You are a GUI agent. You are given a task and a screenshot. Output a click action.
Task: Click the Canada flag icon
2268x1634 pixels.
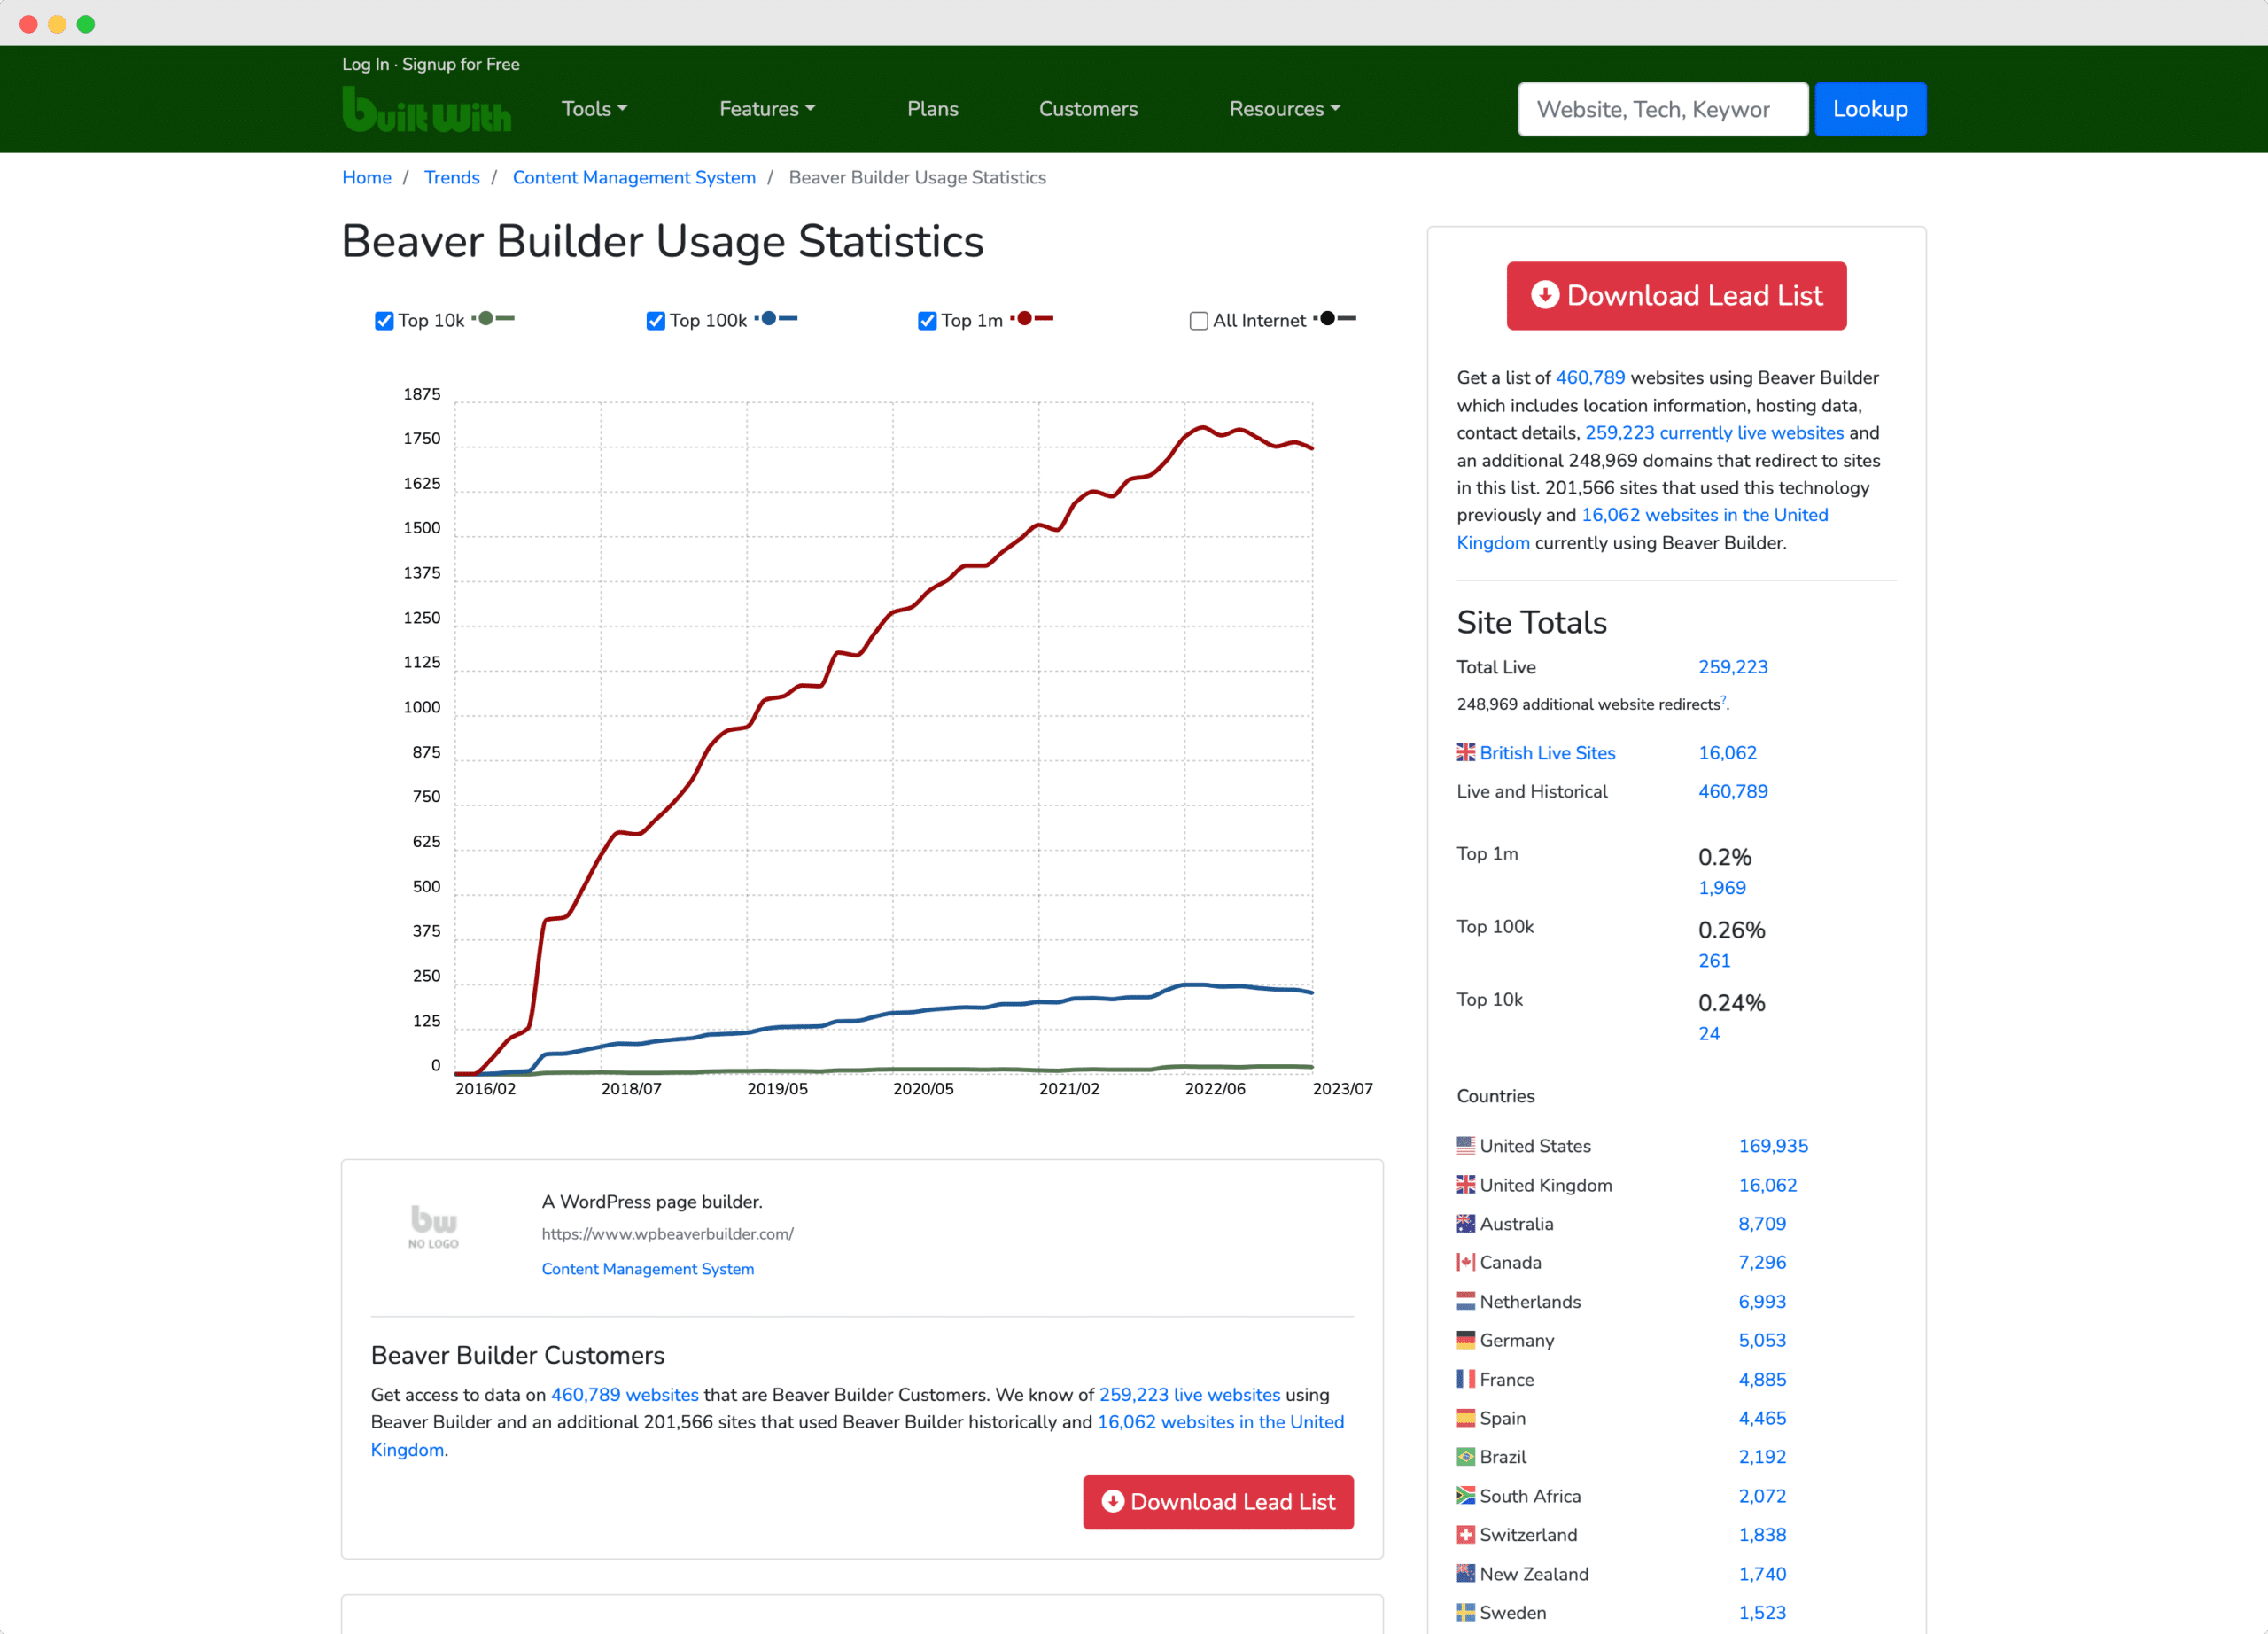pos(1465,1263)
